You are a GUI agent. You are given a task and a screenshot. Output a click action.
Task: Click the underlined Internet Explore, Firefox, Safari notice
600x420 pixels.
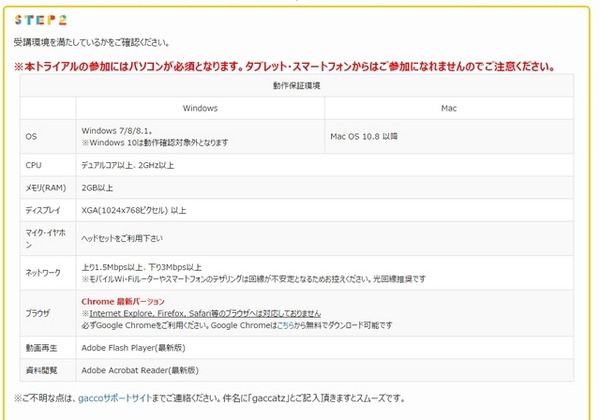(205, 314)
